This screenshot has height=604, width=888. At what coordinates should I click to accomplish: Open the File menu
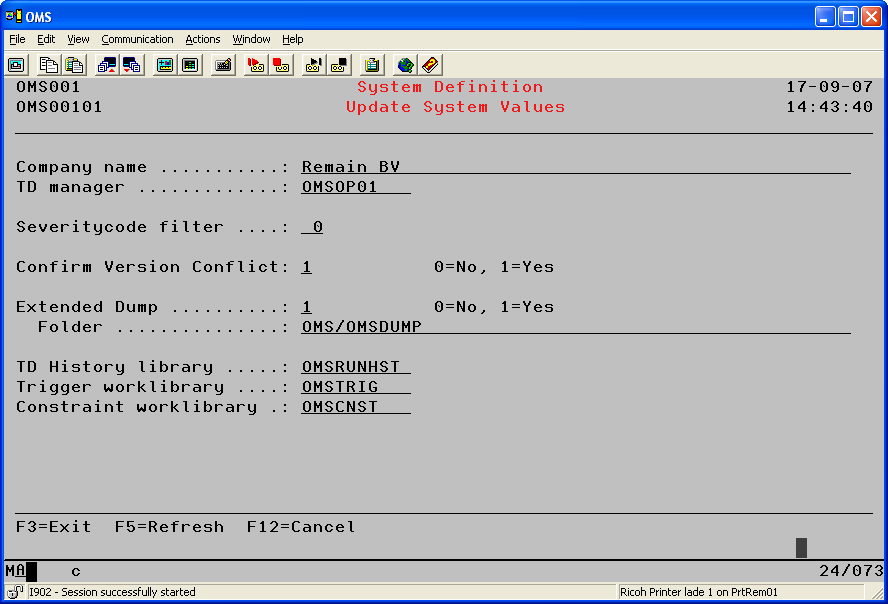[18, 39]
